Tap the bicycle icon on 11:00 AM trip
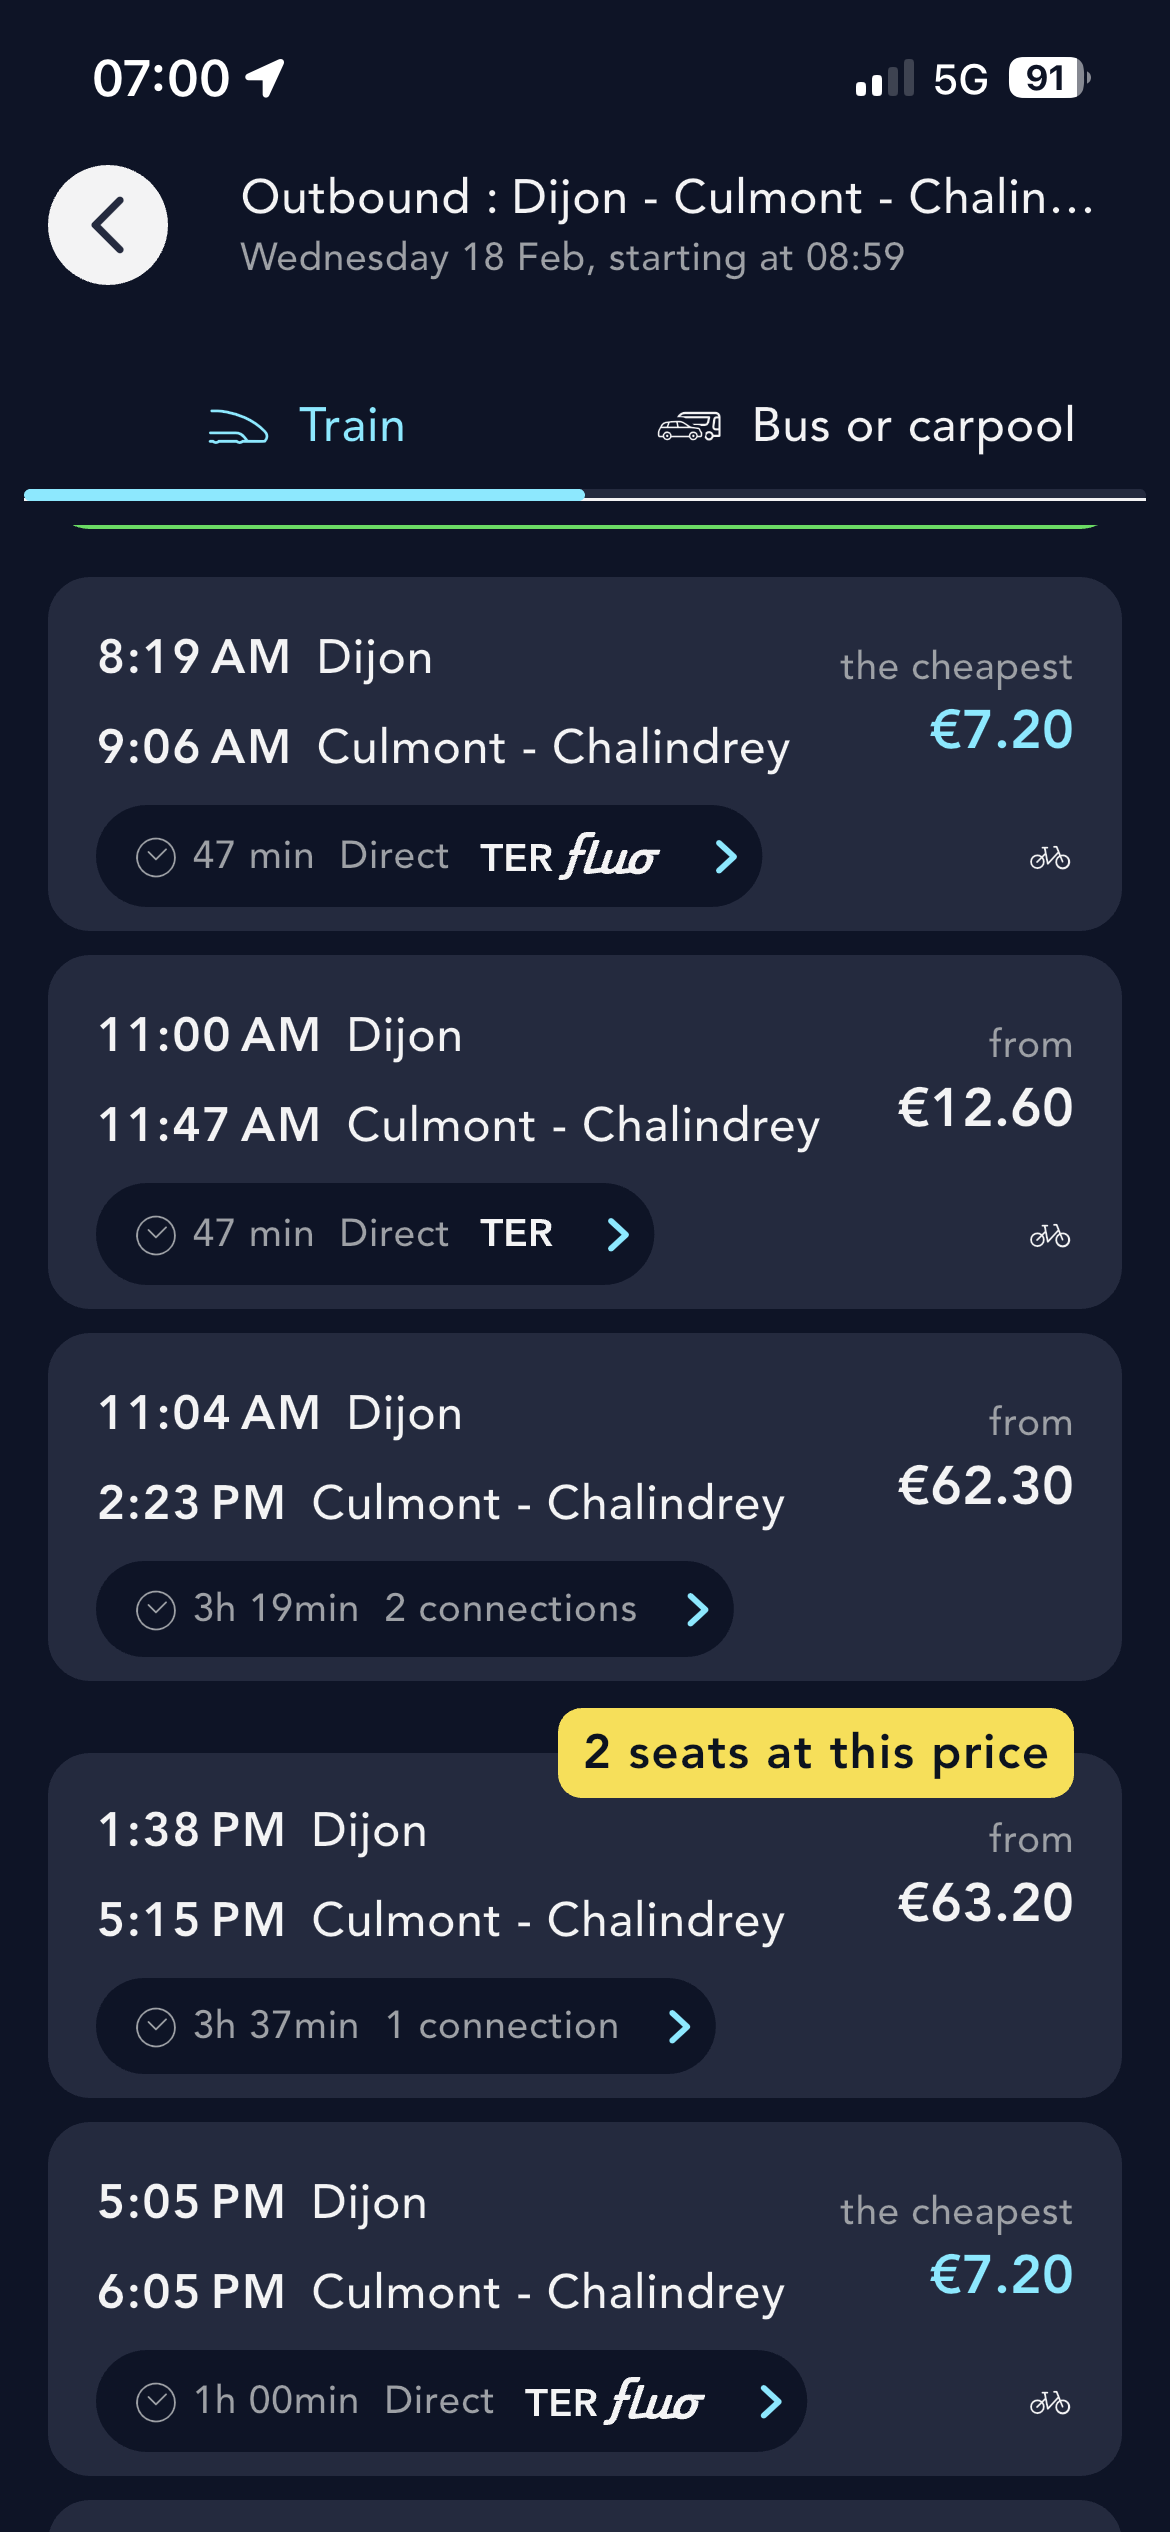 click(x=1050, y=1236)
